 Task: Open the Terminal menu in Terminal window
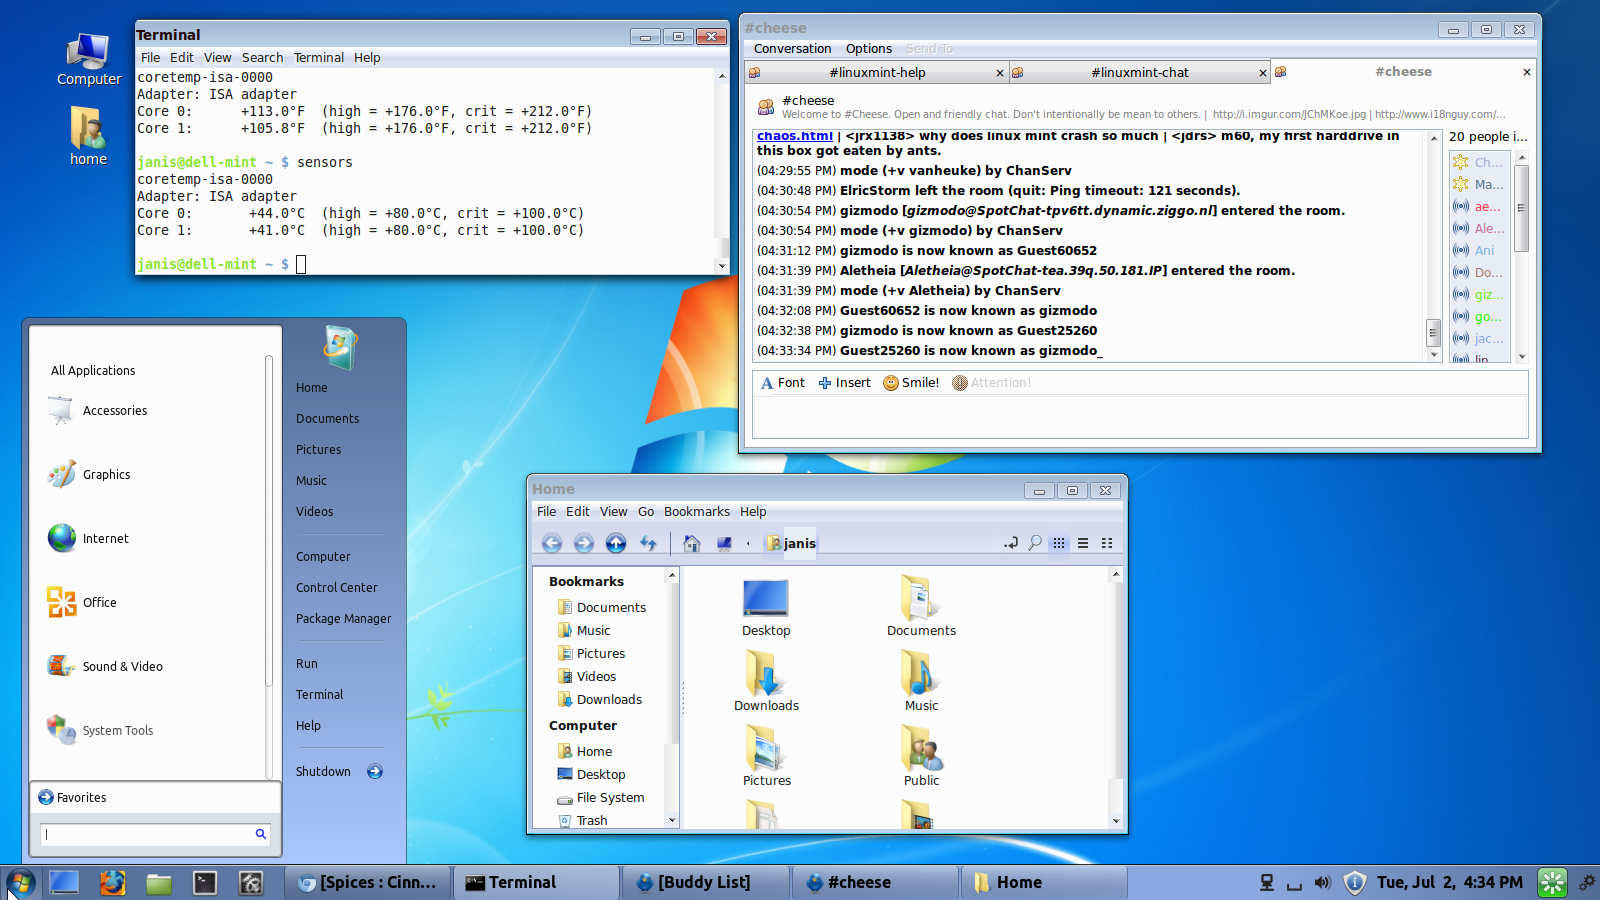tap(319, 58)
